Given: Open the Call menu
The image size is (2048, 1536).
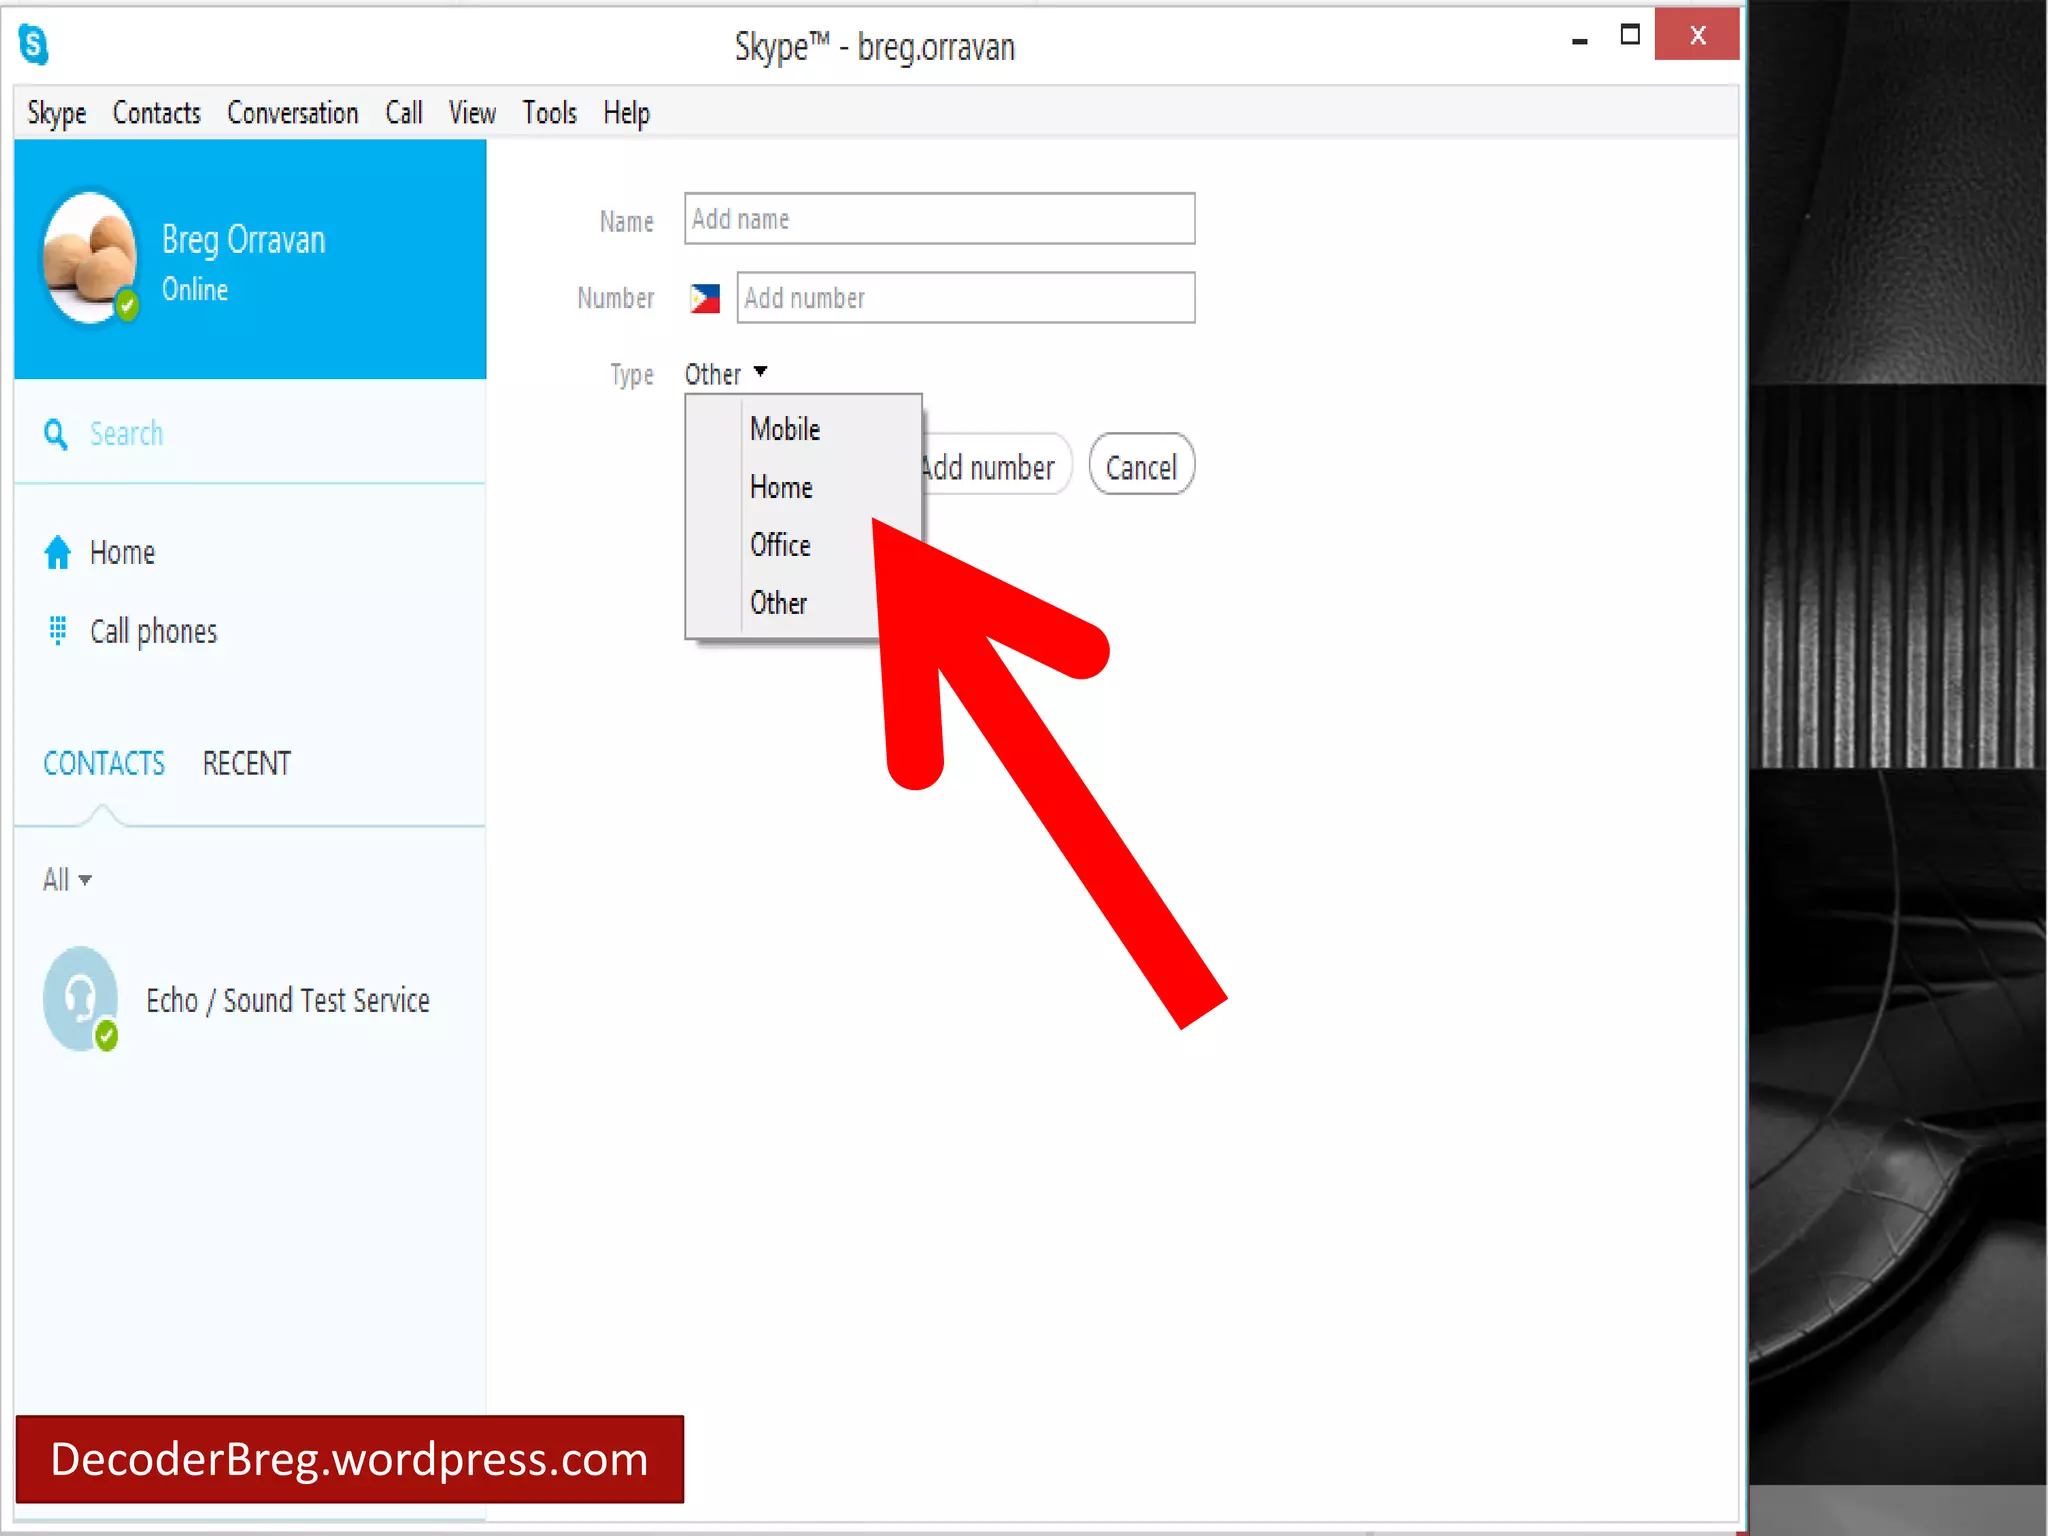Looking at the screenshot, I should [404, 113].
